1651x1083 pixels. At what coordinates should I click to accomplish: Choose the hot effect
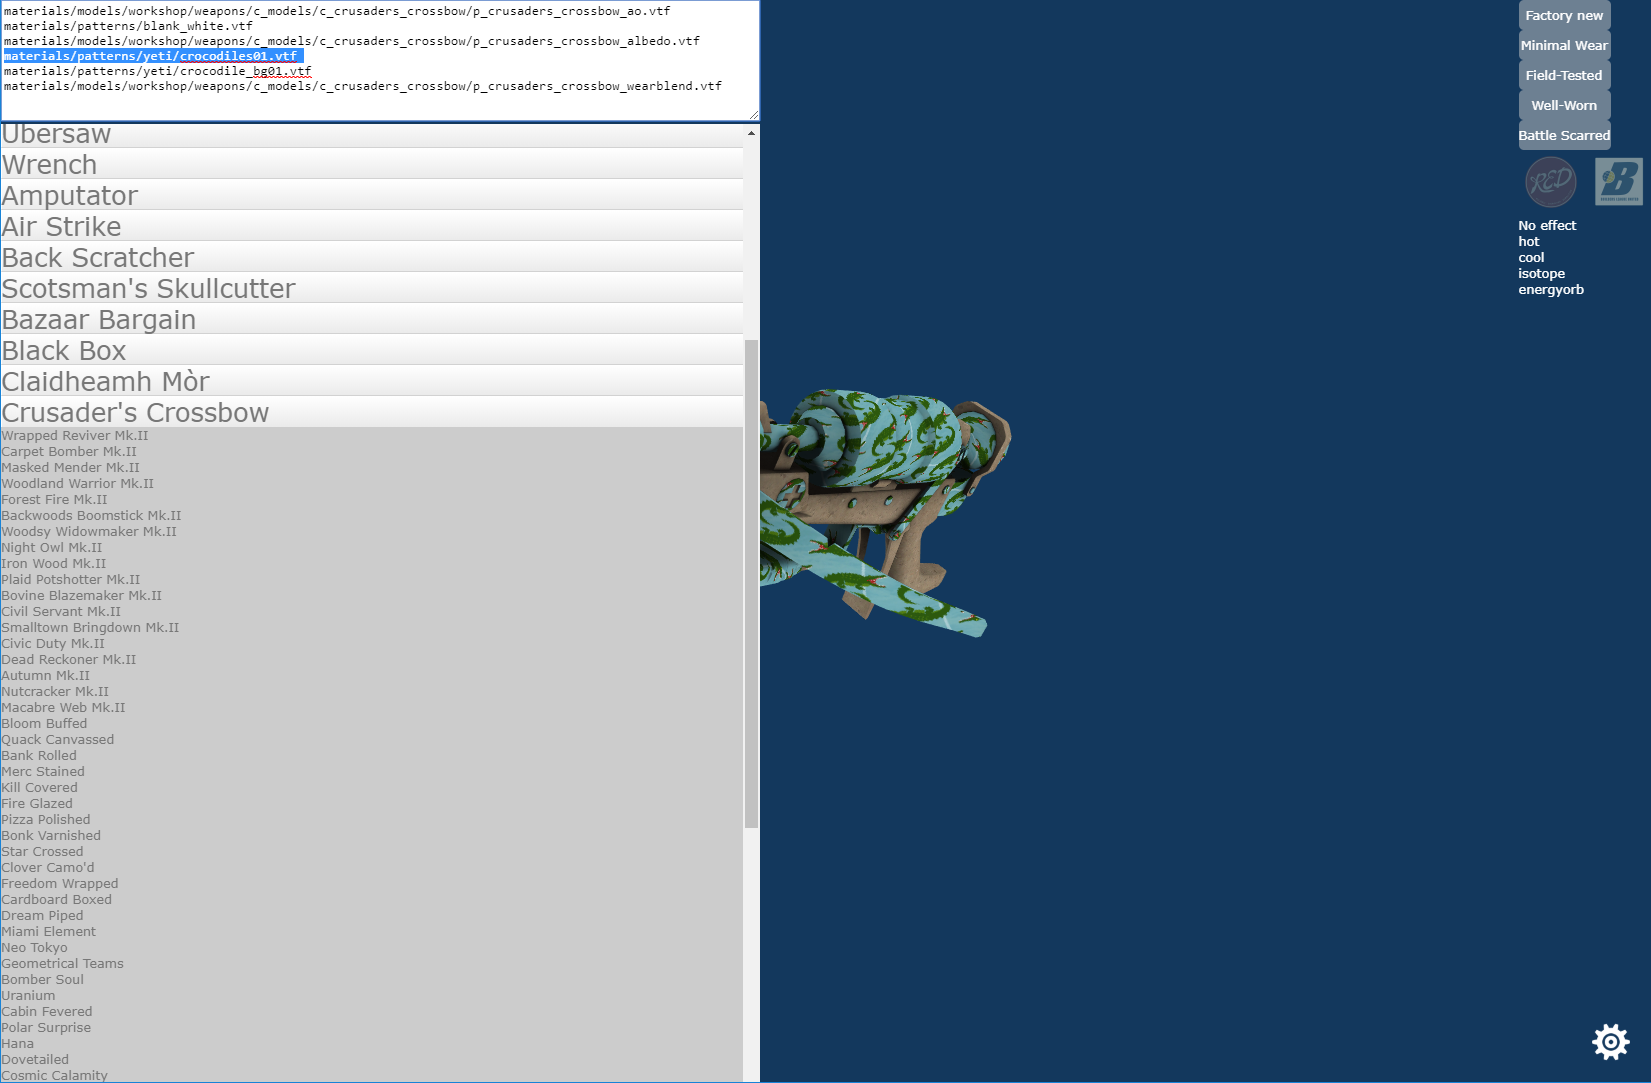(x=1529, y=242)
